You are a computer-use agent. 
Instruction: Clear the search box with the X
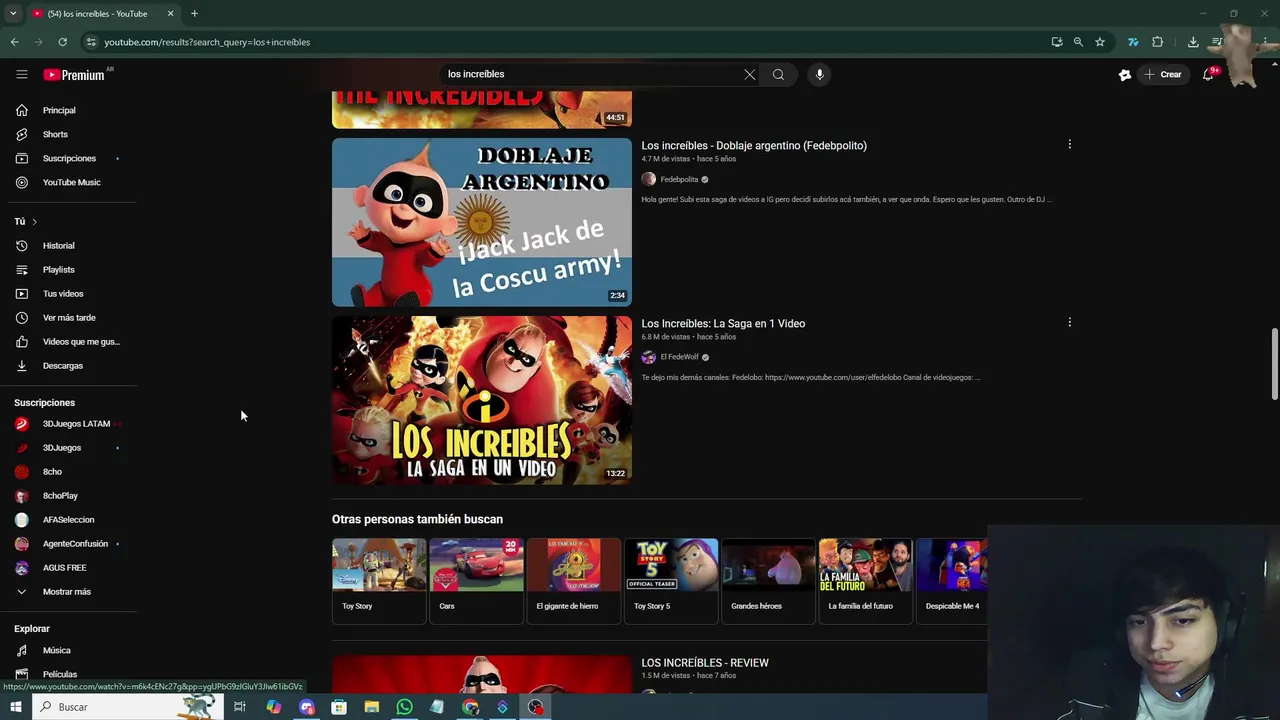749,74
